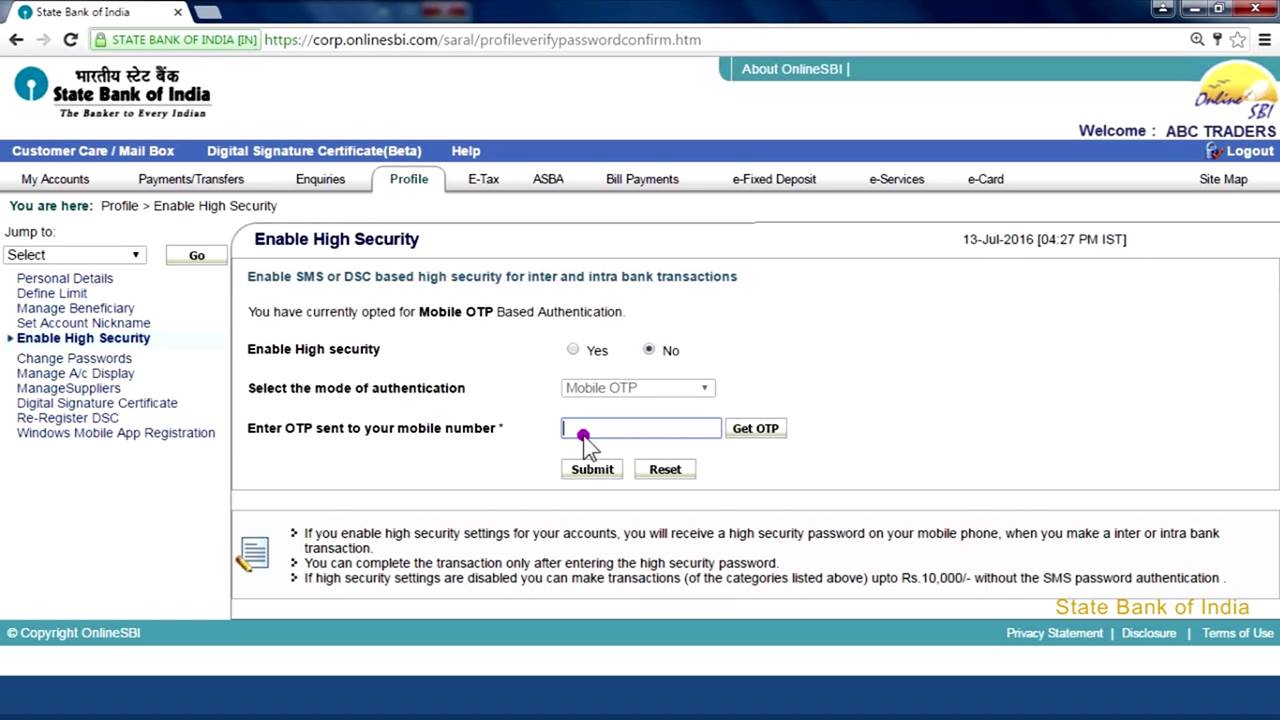This screenshot has width=1280, height=720.
Task: Open ManageSuppliers in sidebar
Action: (x=69, y=388)
